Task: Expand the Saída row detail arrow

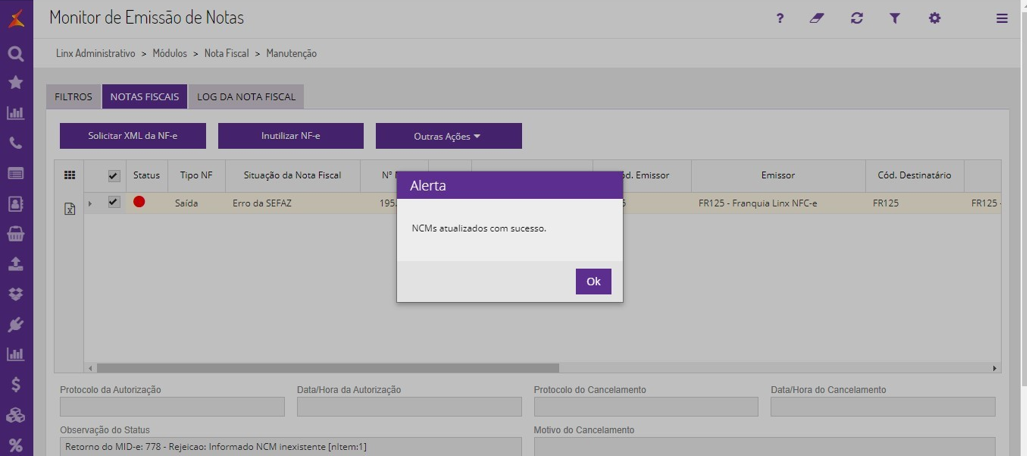Action: [x=90, y=204]
